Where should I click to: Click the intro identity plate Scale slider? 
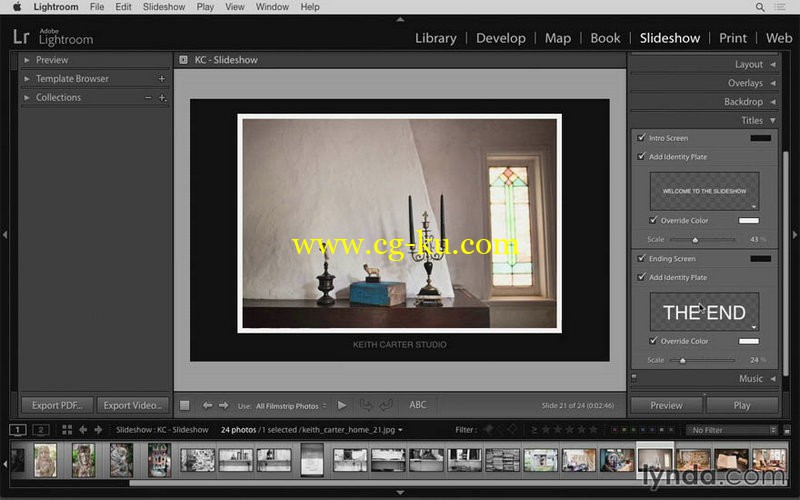pyautogui.click(x=702, y=239)
